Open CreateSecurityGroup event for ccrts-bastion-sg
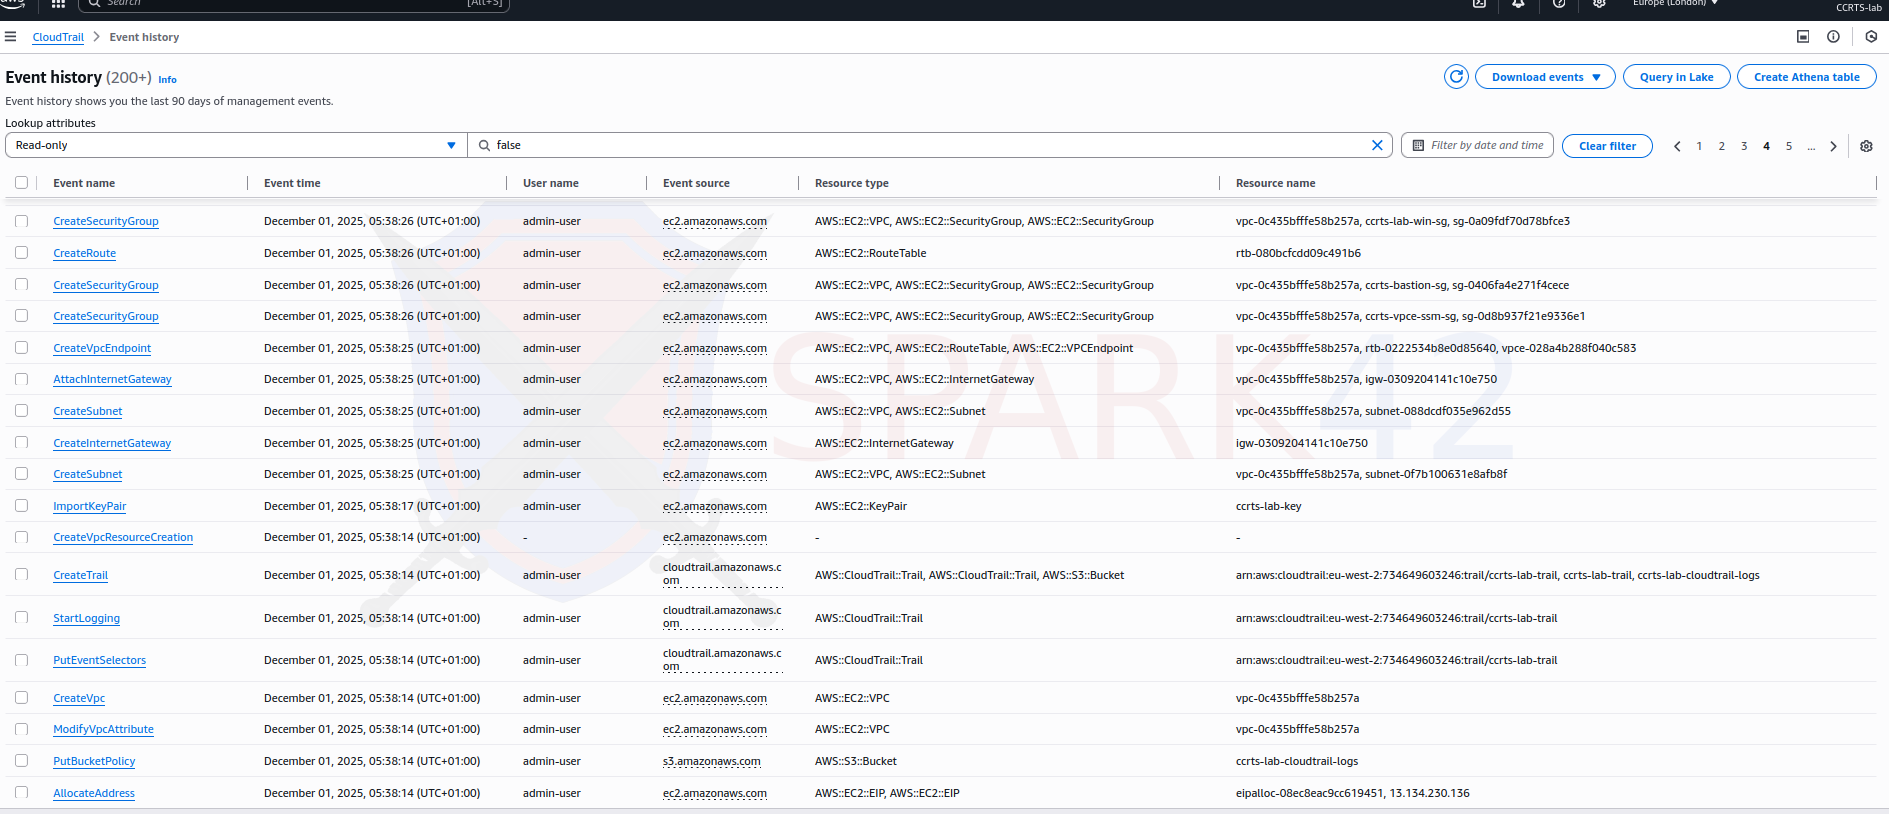Image resolution: width=1889 pixels, height=814 pixels. coord(106,285)
